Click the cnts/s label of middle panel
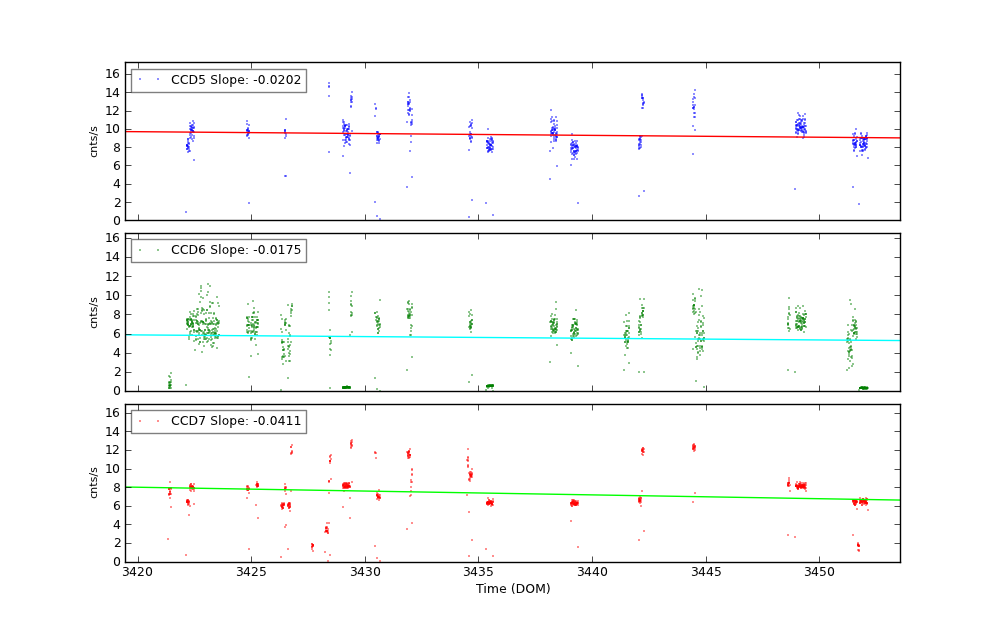The image size is (1000, 624). (94, 312)
